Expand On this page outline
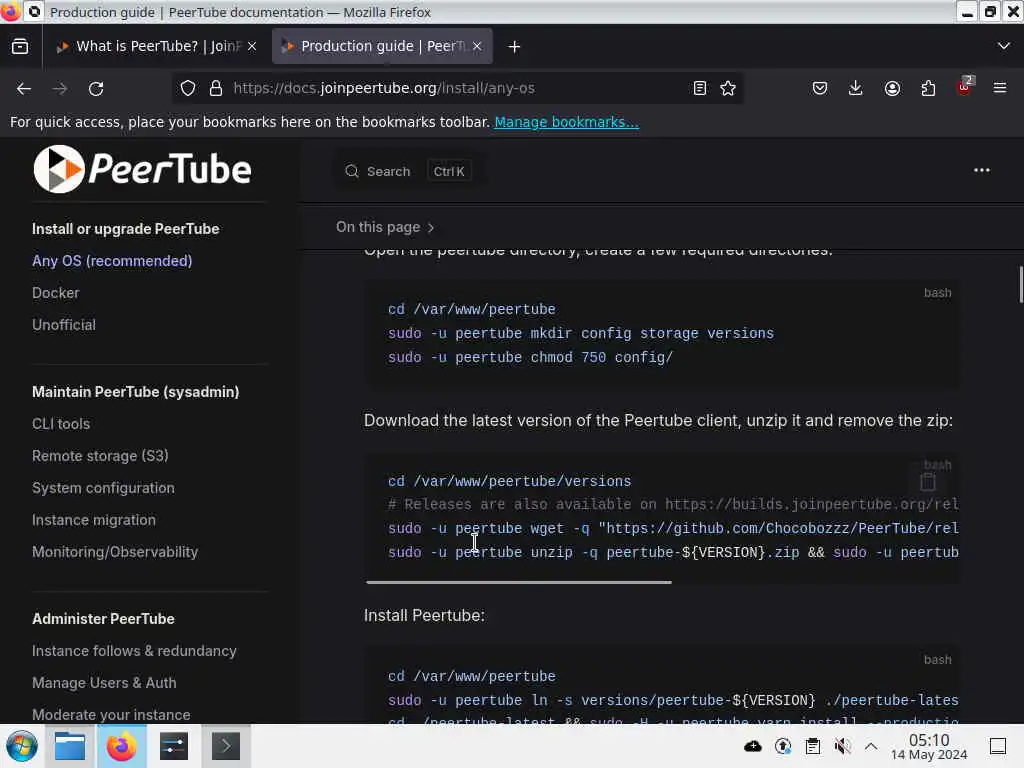1024x768 pixels. [385, 227]
